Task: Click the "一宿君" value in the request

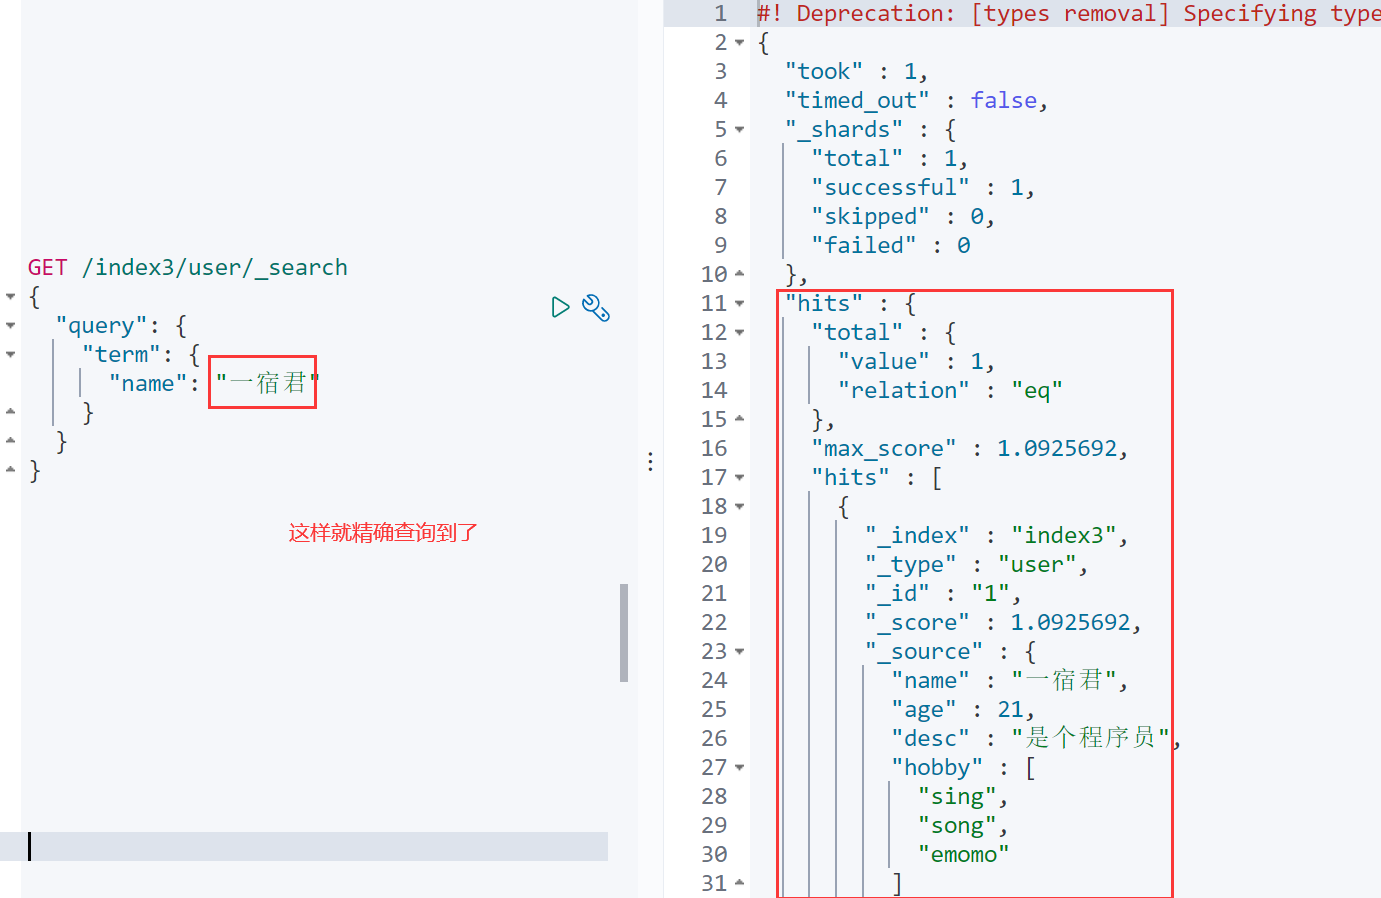Action: (x=267, y=384)
